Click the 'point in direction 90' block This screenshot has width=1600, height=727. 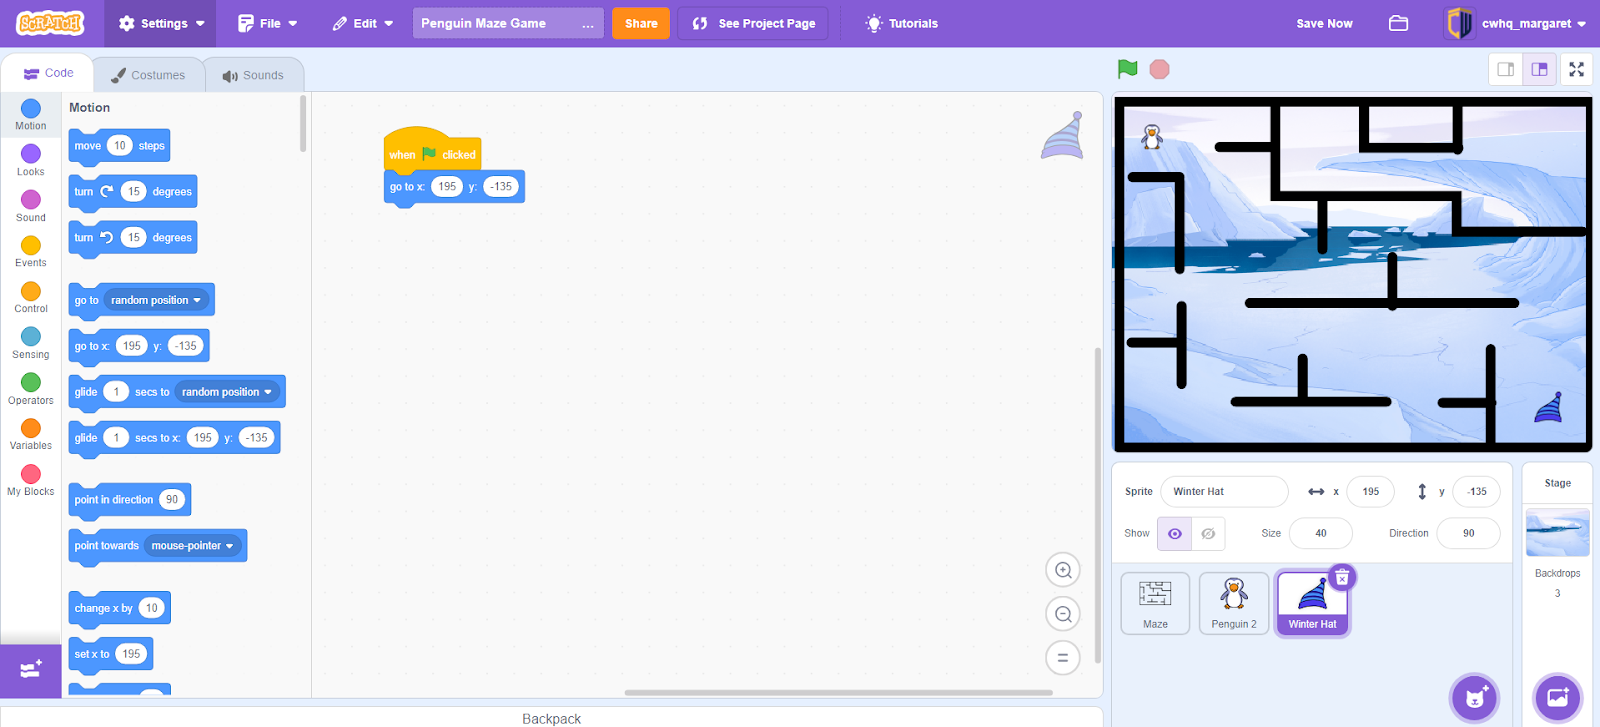[x=129, y=500]
